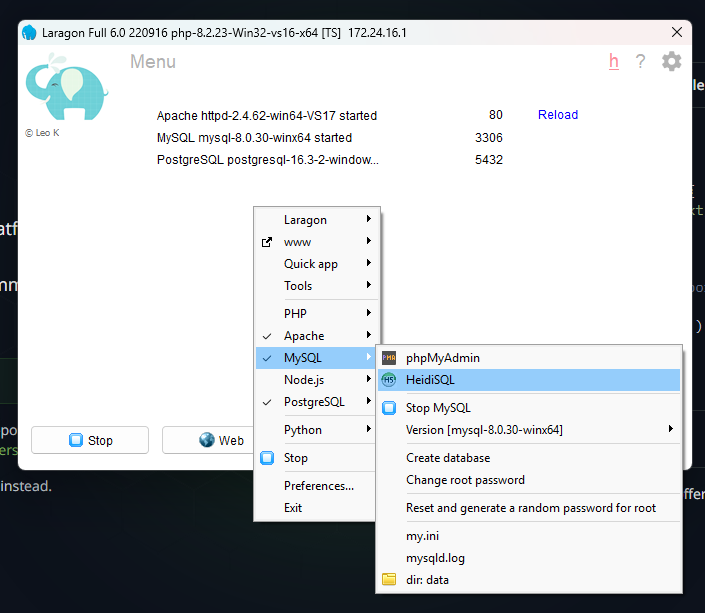Click port number 5432
Screen dimensions: 705x613
489,160
